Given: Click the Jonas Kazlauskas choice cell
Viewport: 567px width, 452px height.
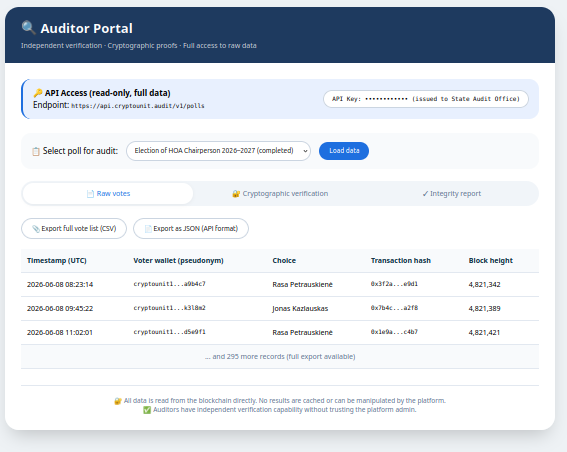Looking at the screenshot, I should point(300,308).
